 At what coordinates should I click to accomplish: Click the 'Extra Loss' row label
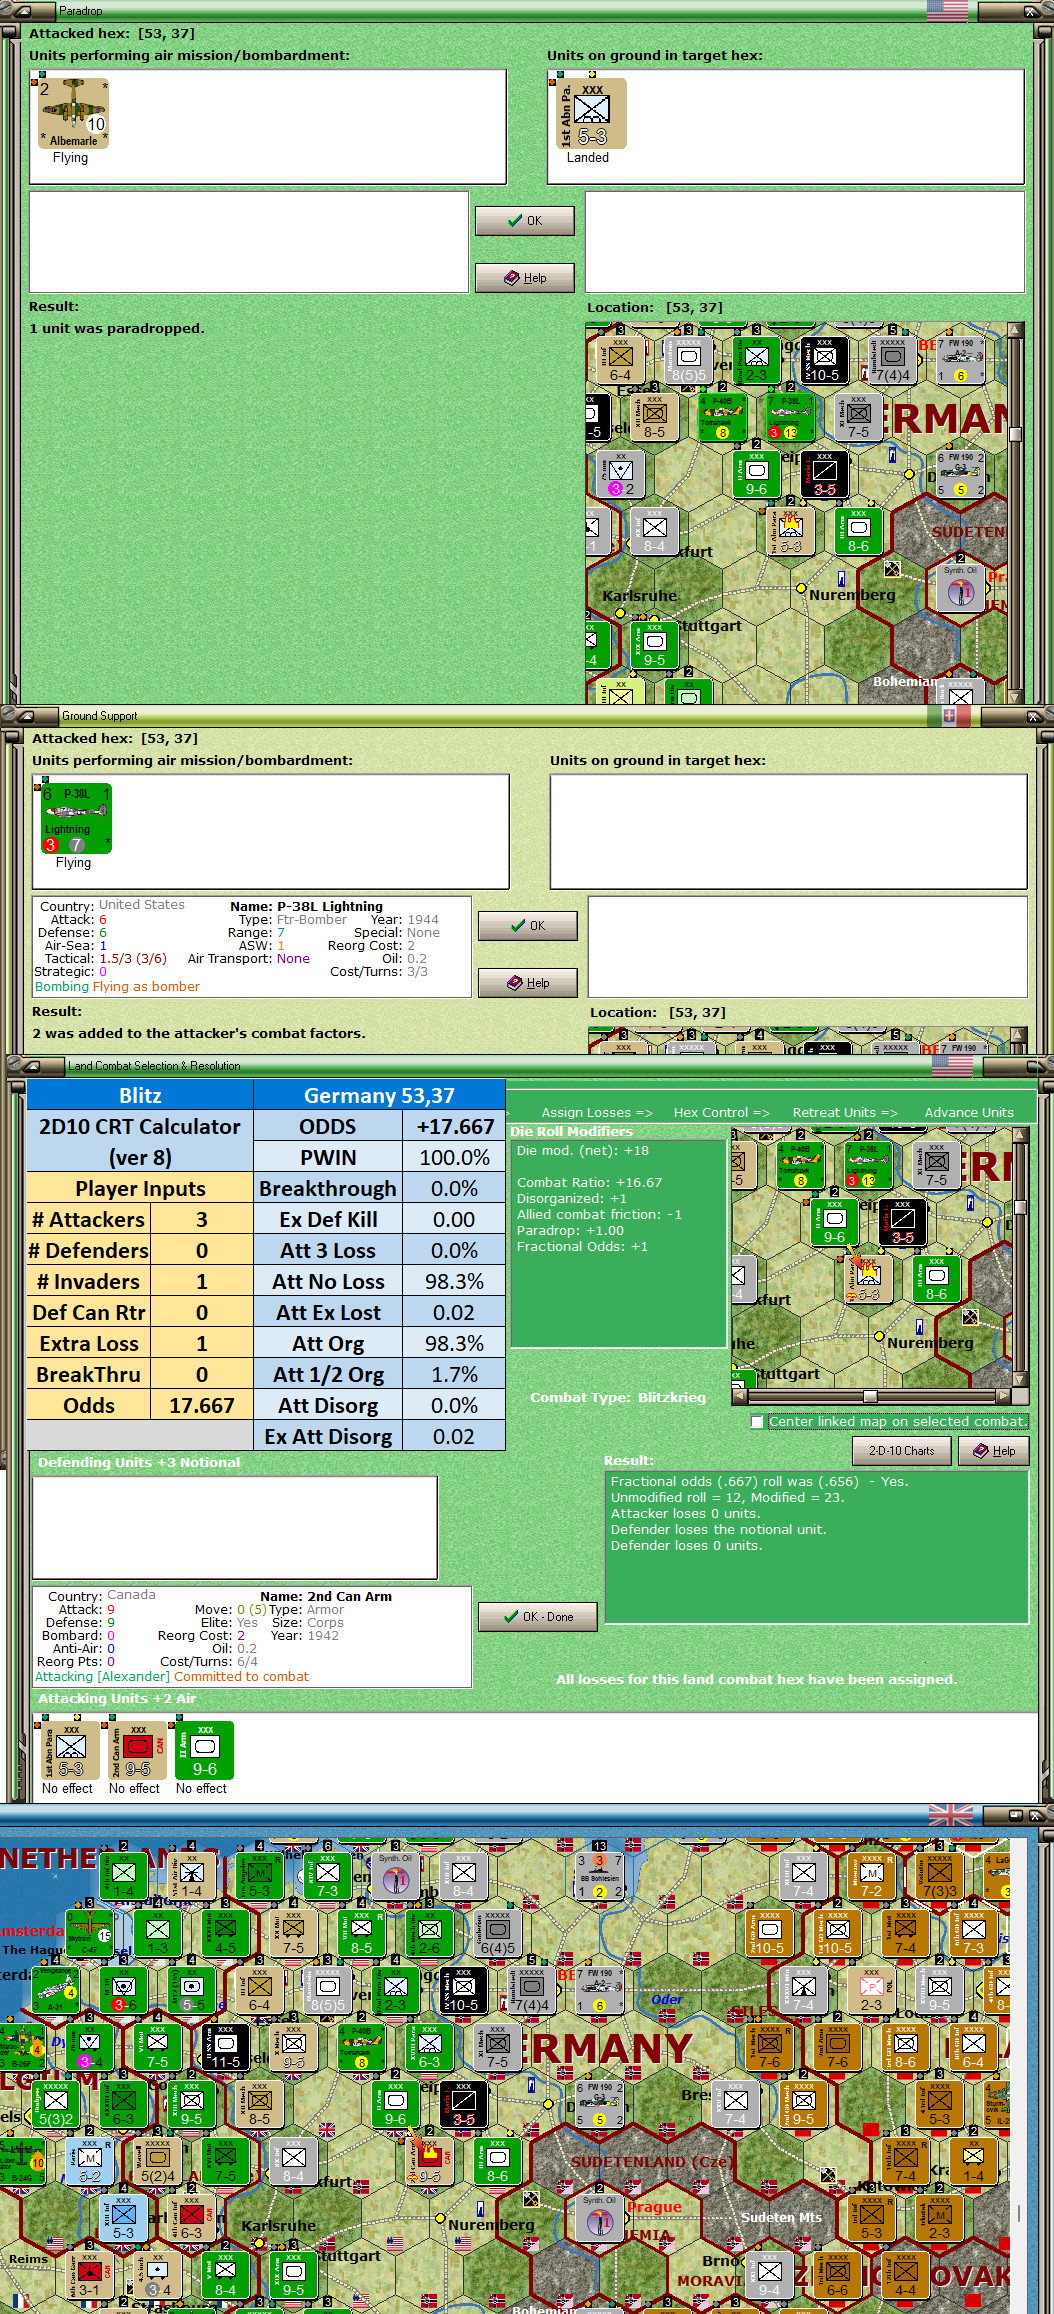pos(89,1343)
